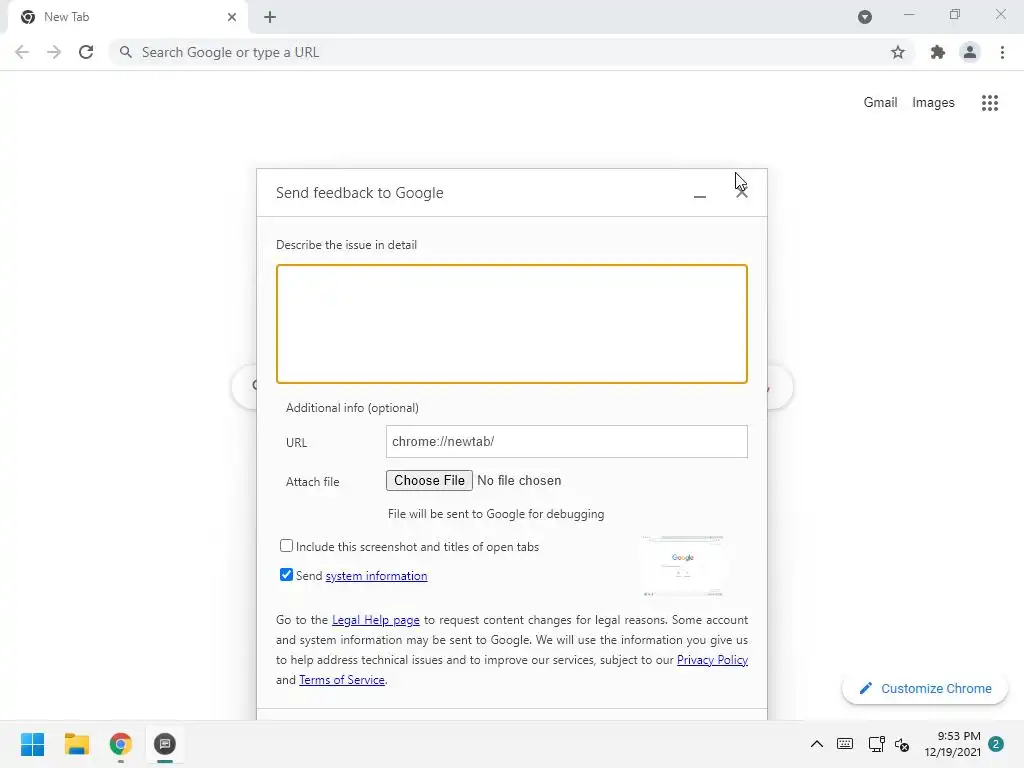Click the muted volume tray icon

tap(902, 744)
